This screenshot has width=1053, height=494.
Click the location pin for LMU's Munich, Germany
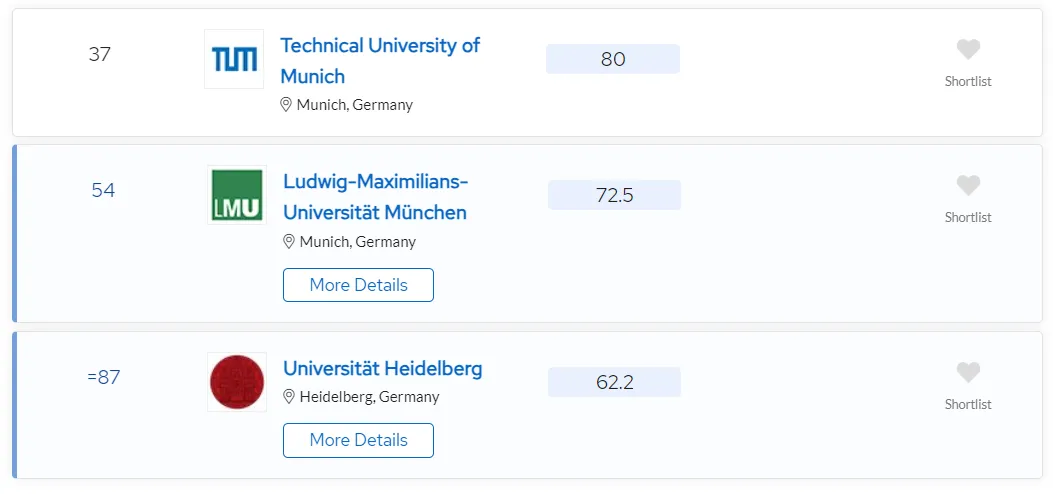tap(289, 242)
